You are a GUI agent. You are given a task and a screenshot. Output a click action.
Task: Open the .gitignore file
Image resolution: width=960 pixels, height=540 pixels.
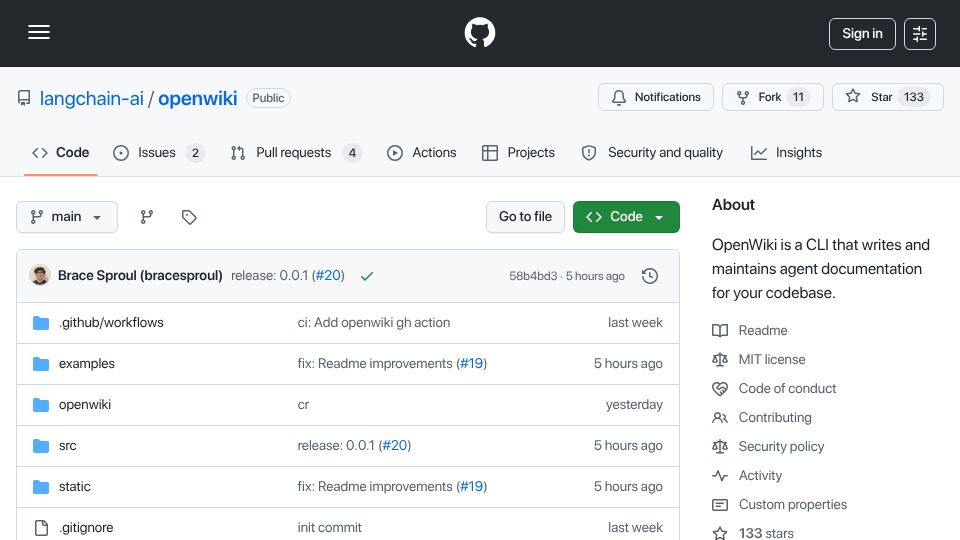86,528
